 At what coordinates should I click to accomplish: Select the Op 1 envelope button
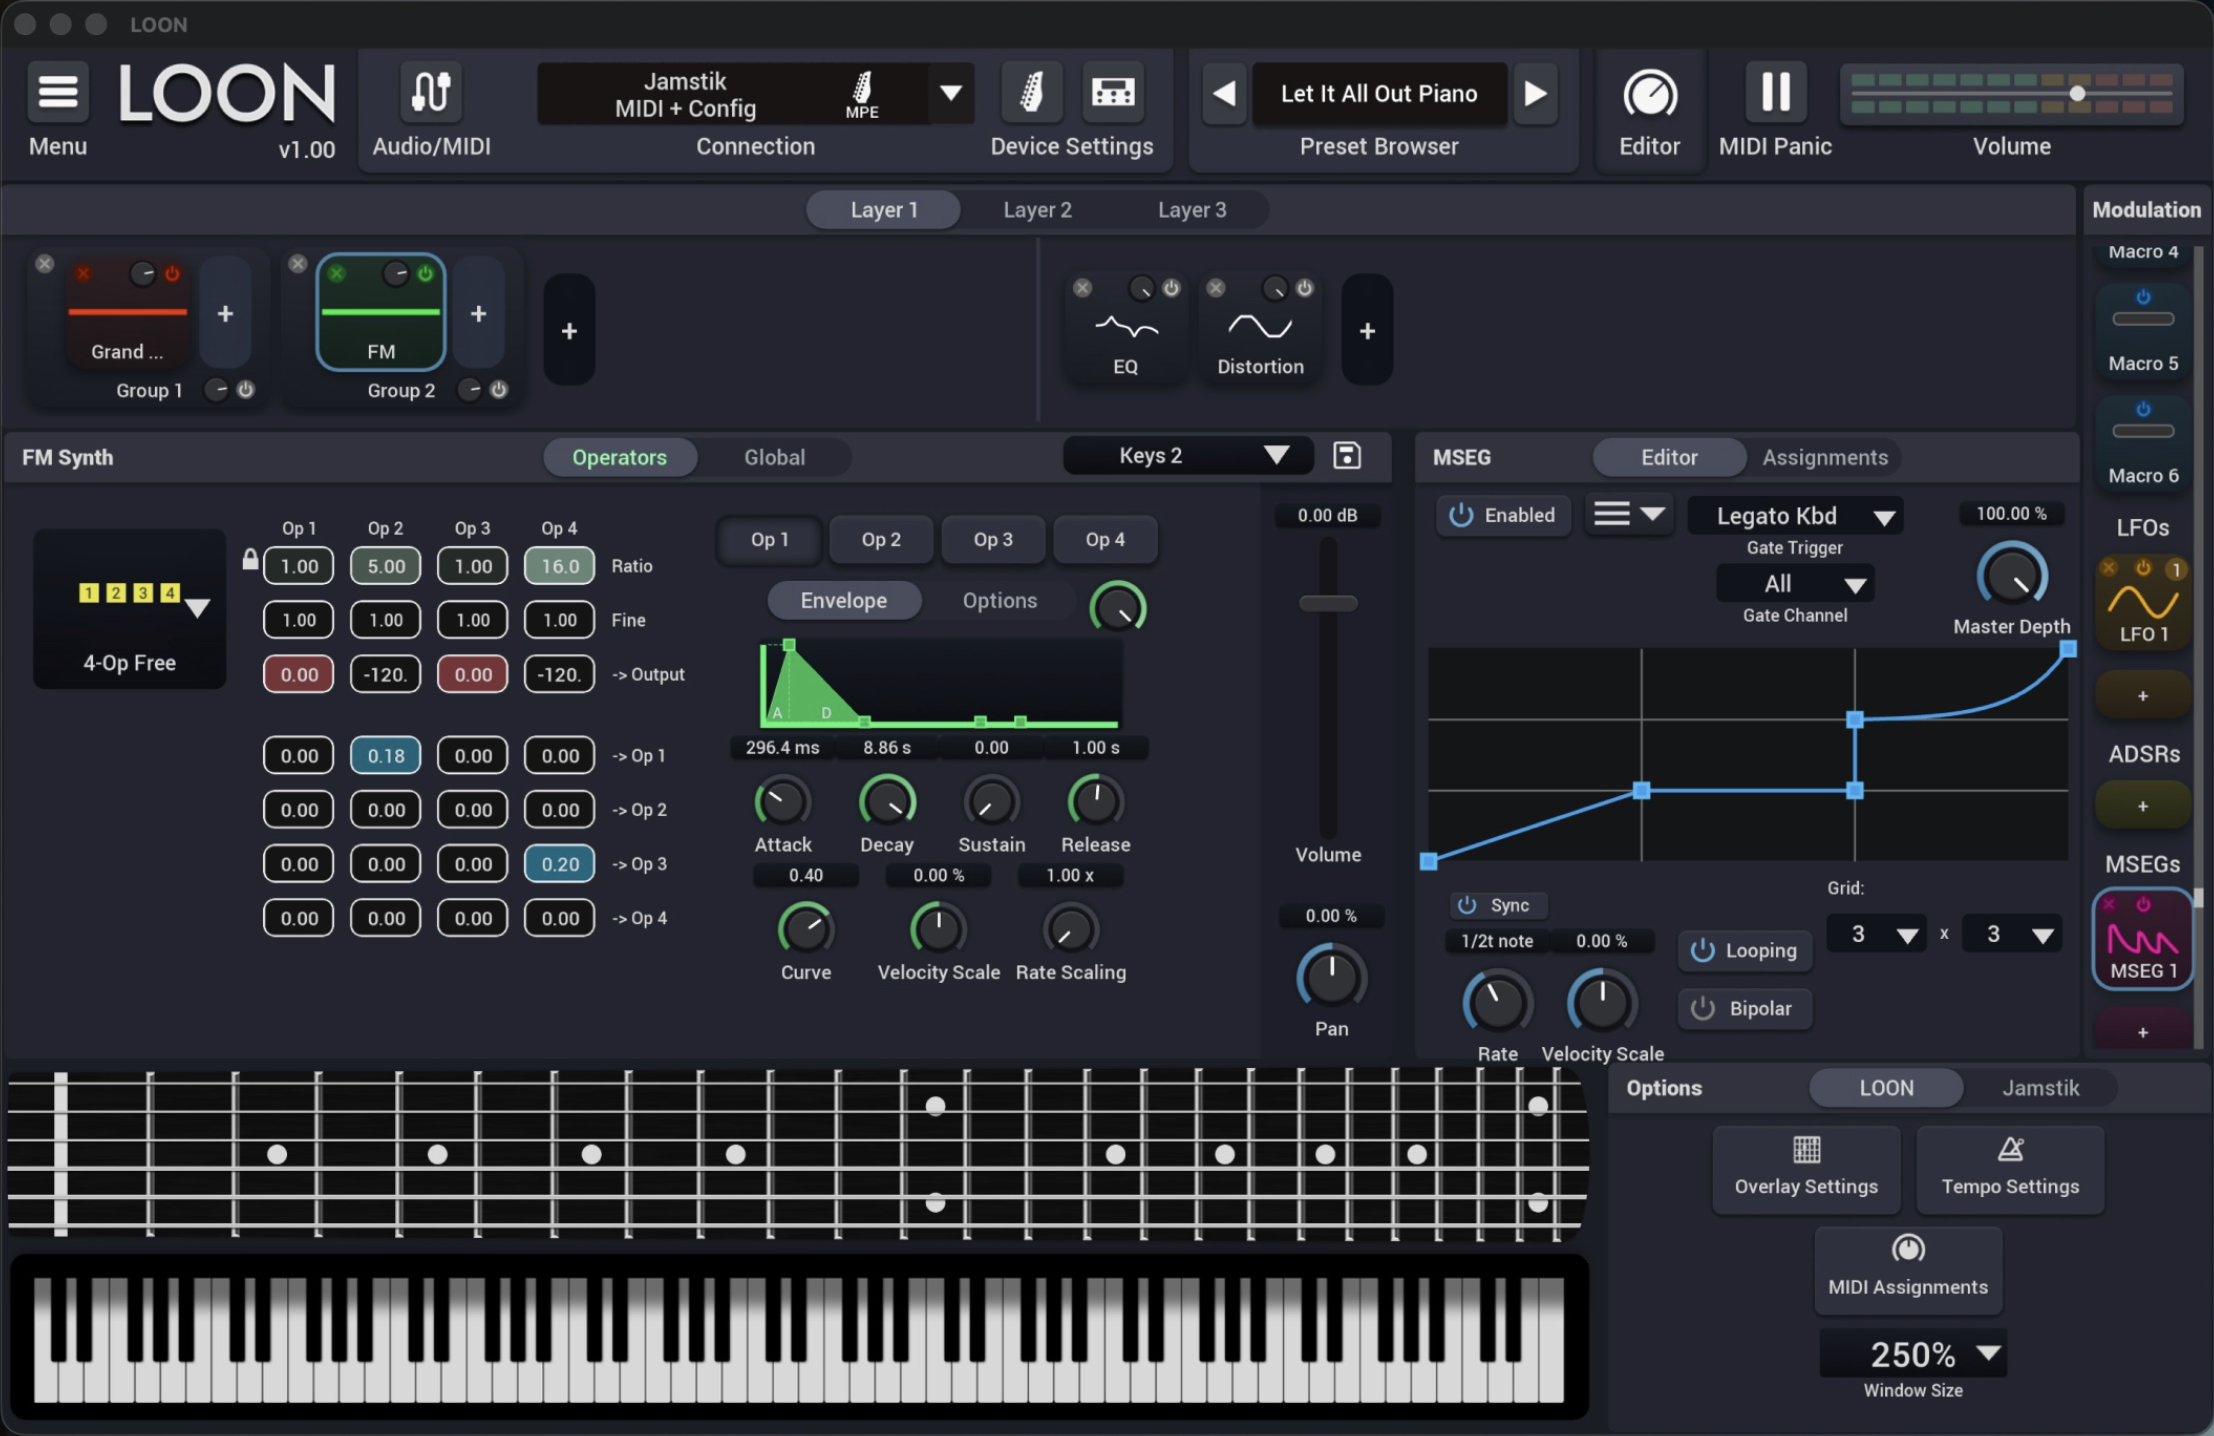click(x=770, y=540)
